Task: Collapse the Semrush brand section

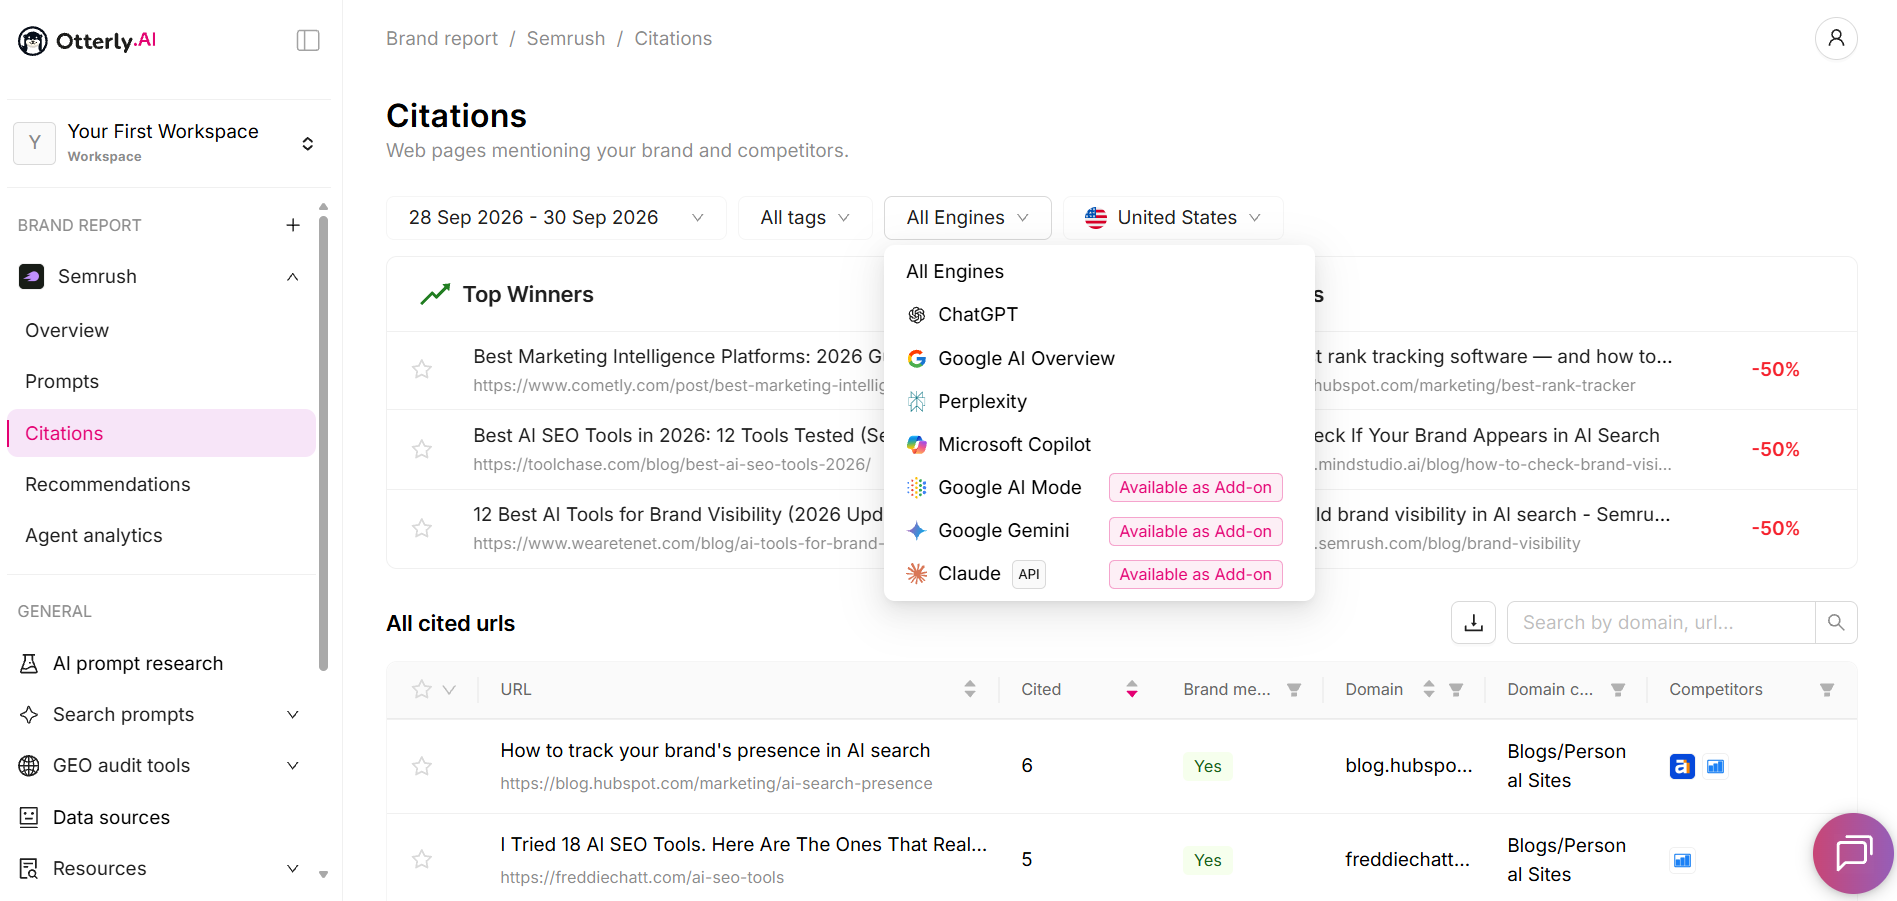Action: [293, 277]
